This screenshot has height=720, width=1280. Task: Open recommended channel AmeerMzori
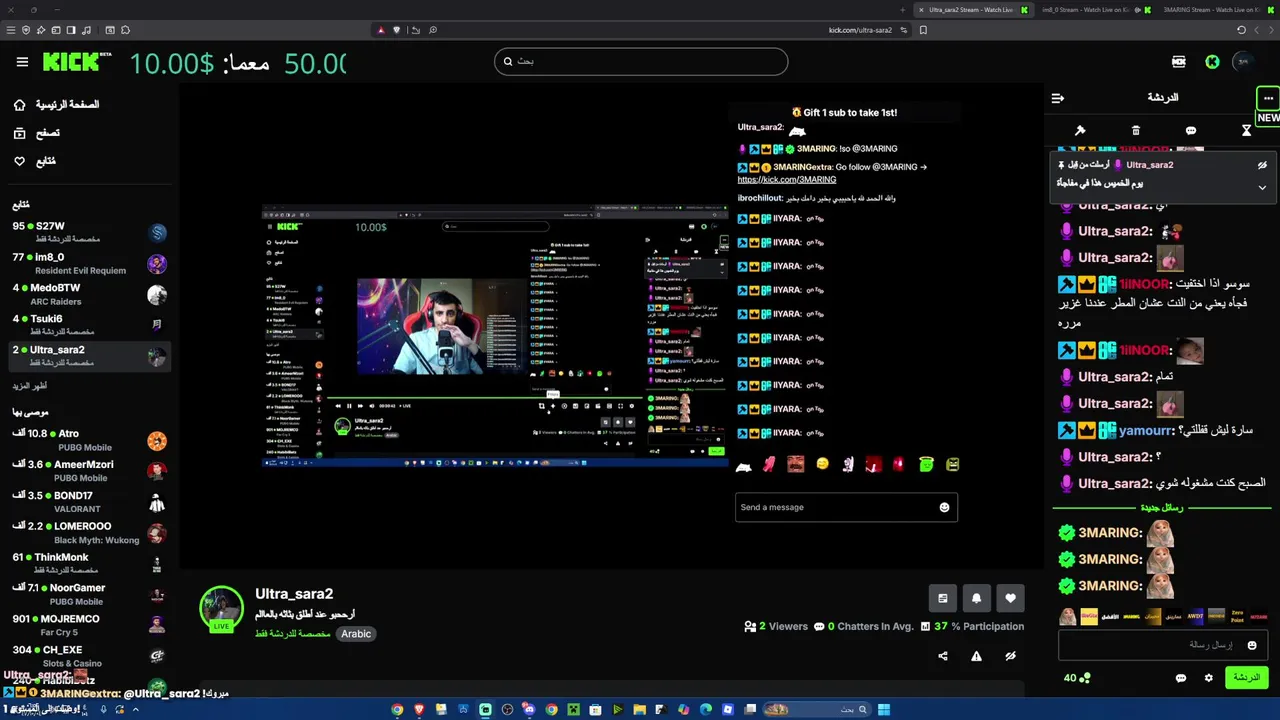(x=89, y=471)
